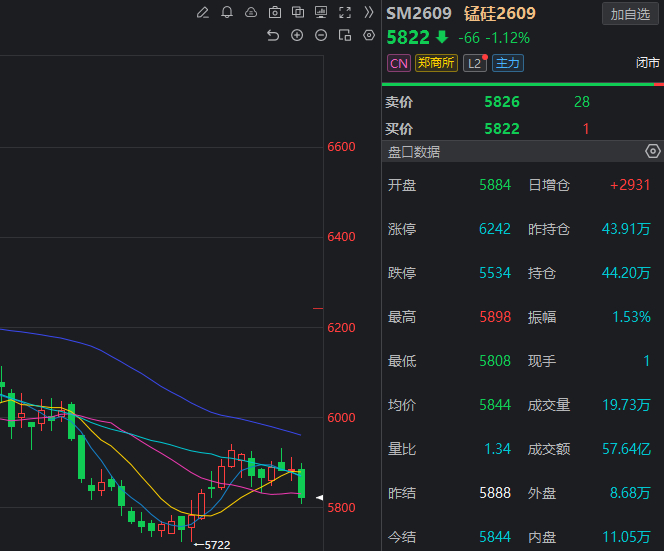This screenshot has height=551, width=664.
Task: Click the 6600 price axis label
Action: point(341,147)
